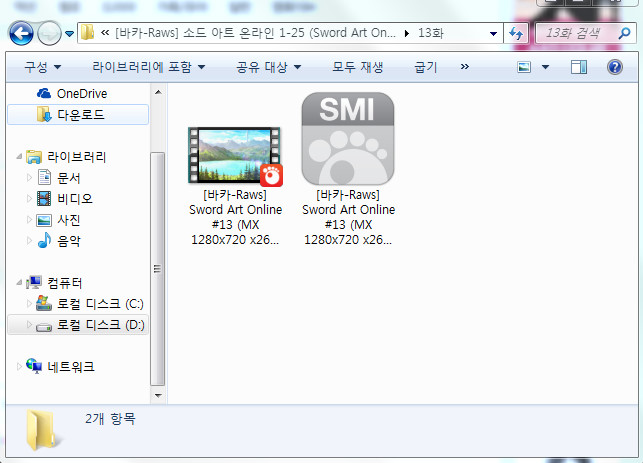Click the greyed Forward arrow button

click(49, 33)
